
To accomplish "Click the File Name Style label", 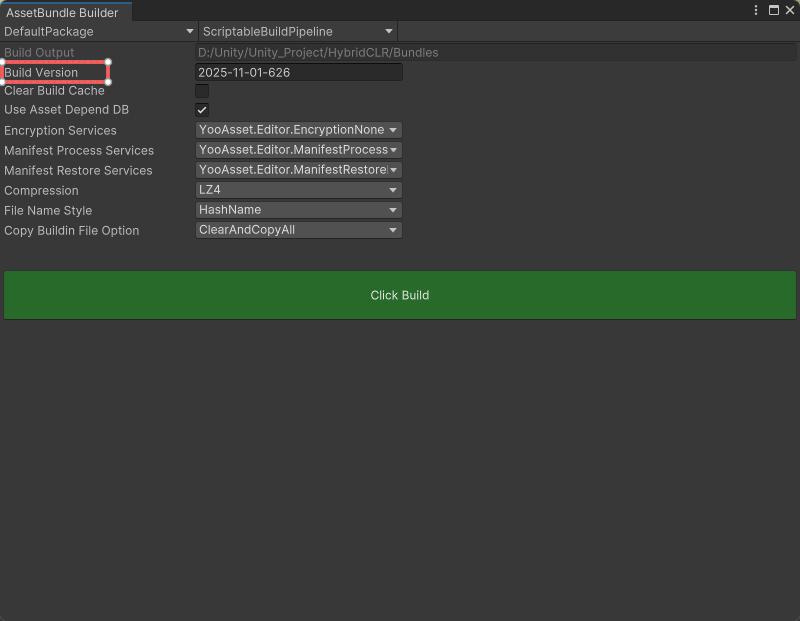I will pos(48,211).
